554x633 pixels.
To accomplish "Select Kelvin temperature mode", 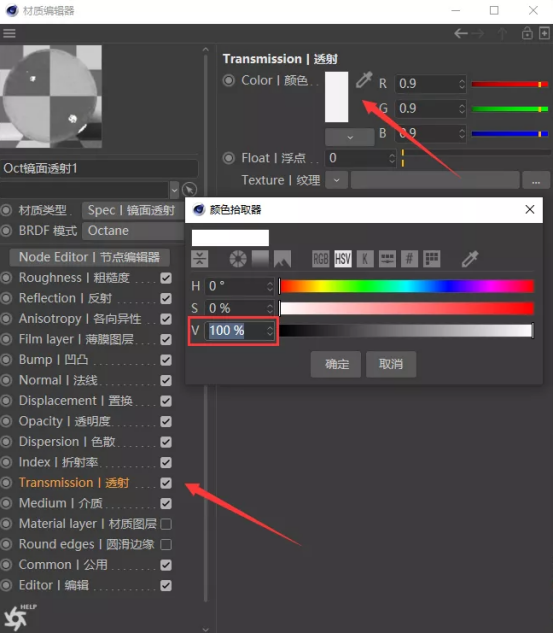I will pos(365,259).
